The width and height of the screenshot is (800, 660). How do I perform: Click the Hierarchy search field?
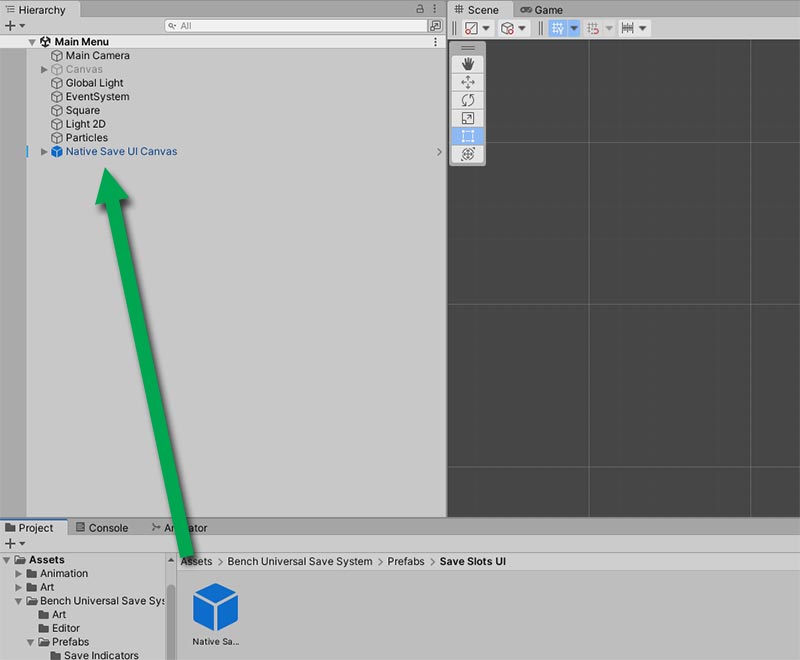coord(300,26)
